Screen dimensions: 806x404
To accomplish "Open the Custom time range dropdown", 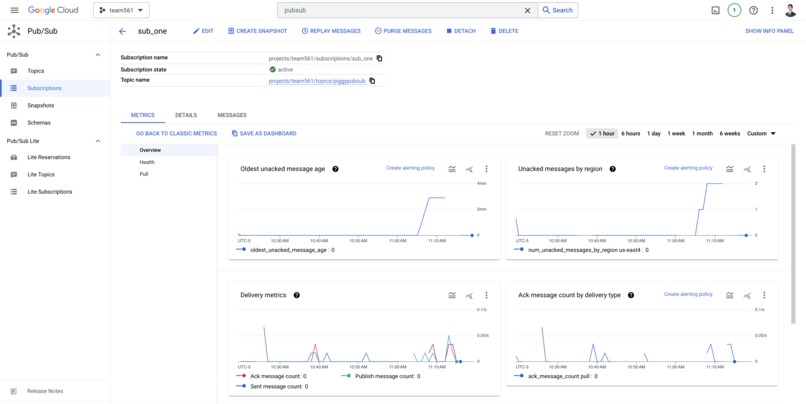I will click(x=761, y=134).
